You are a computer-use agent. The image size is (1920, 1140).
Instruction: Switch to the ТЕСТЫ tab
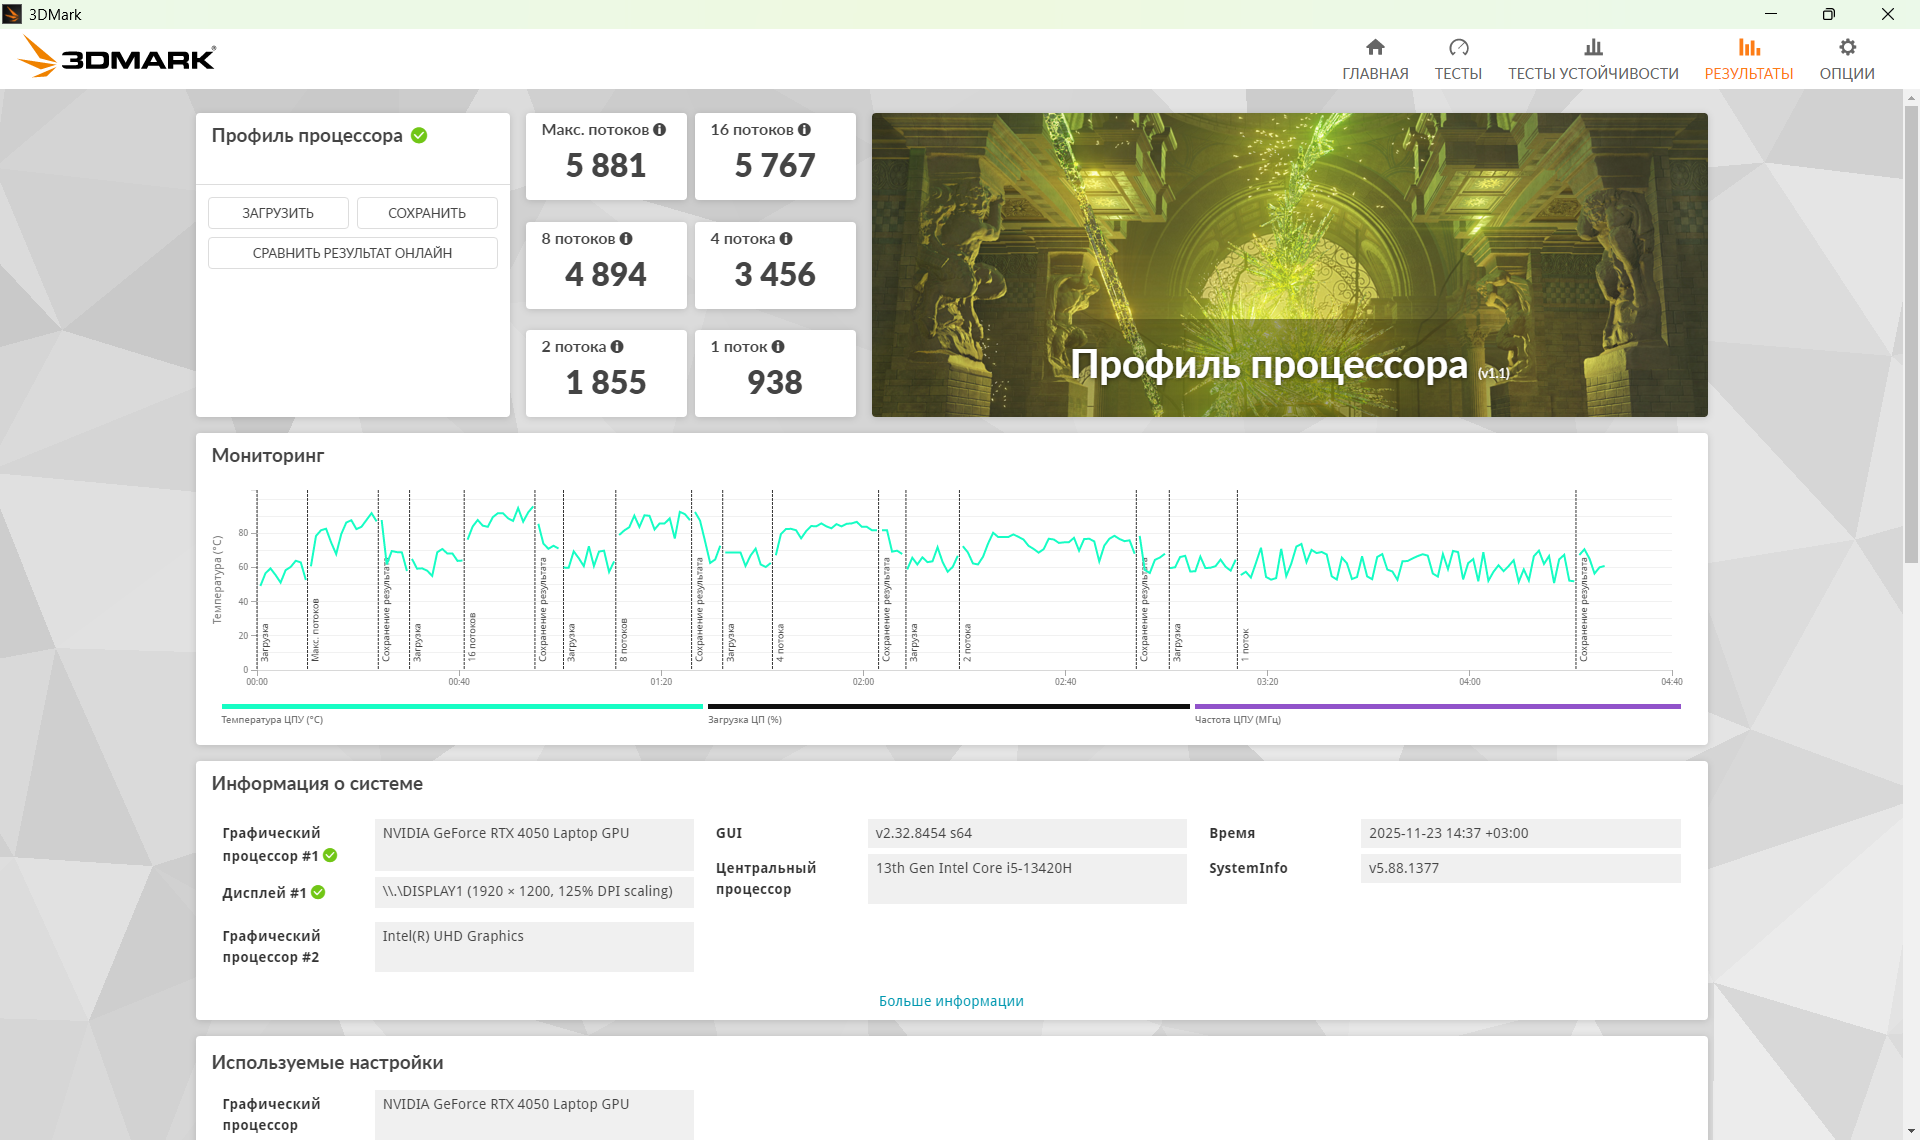[1458, 60]
